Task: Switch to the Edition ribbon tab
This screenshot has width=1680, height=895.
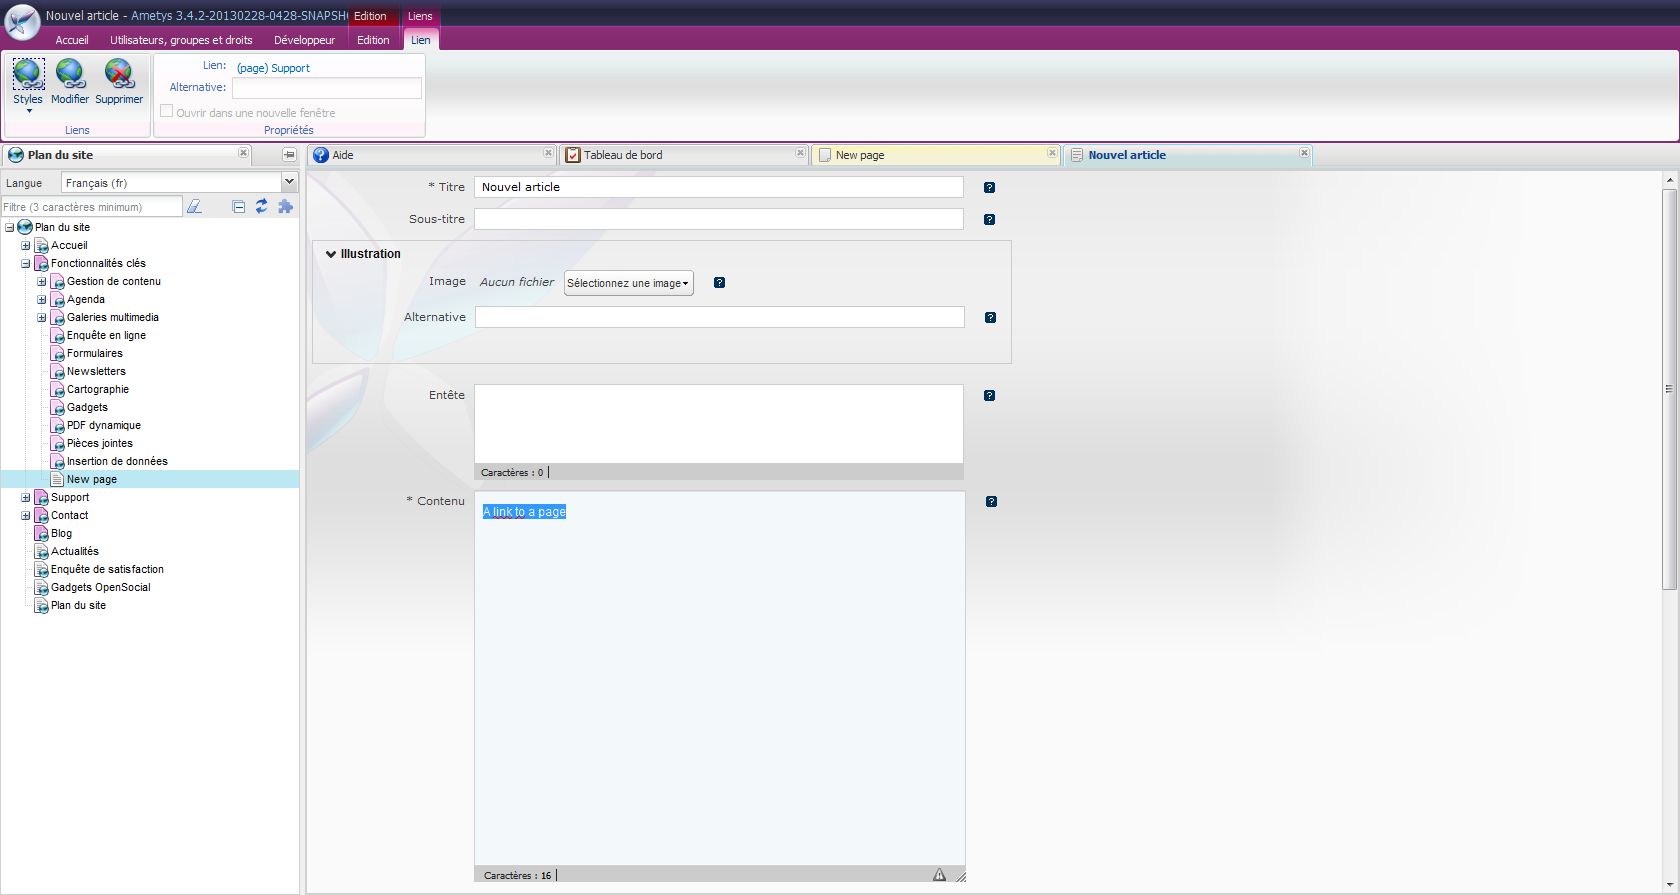Action: [373, 40]
